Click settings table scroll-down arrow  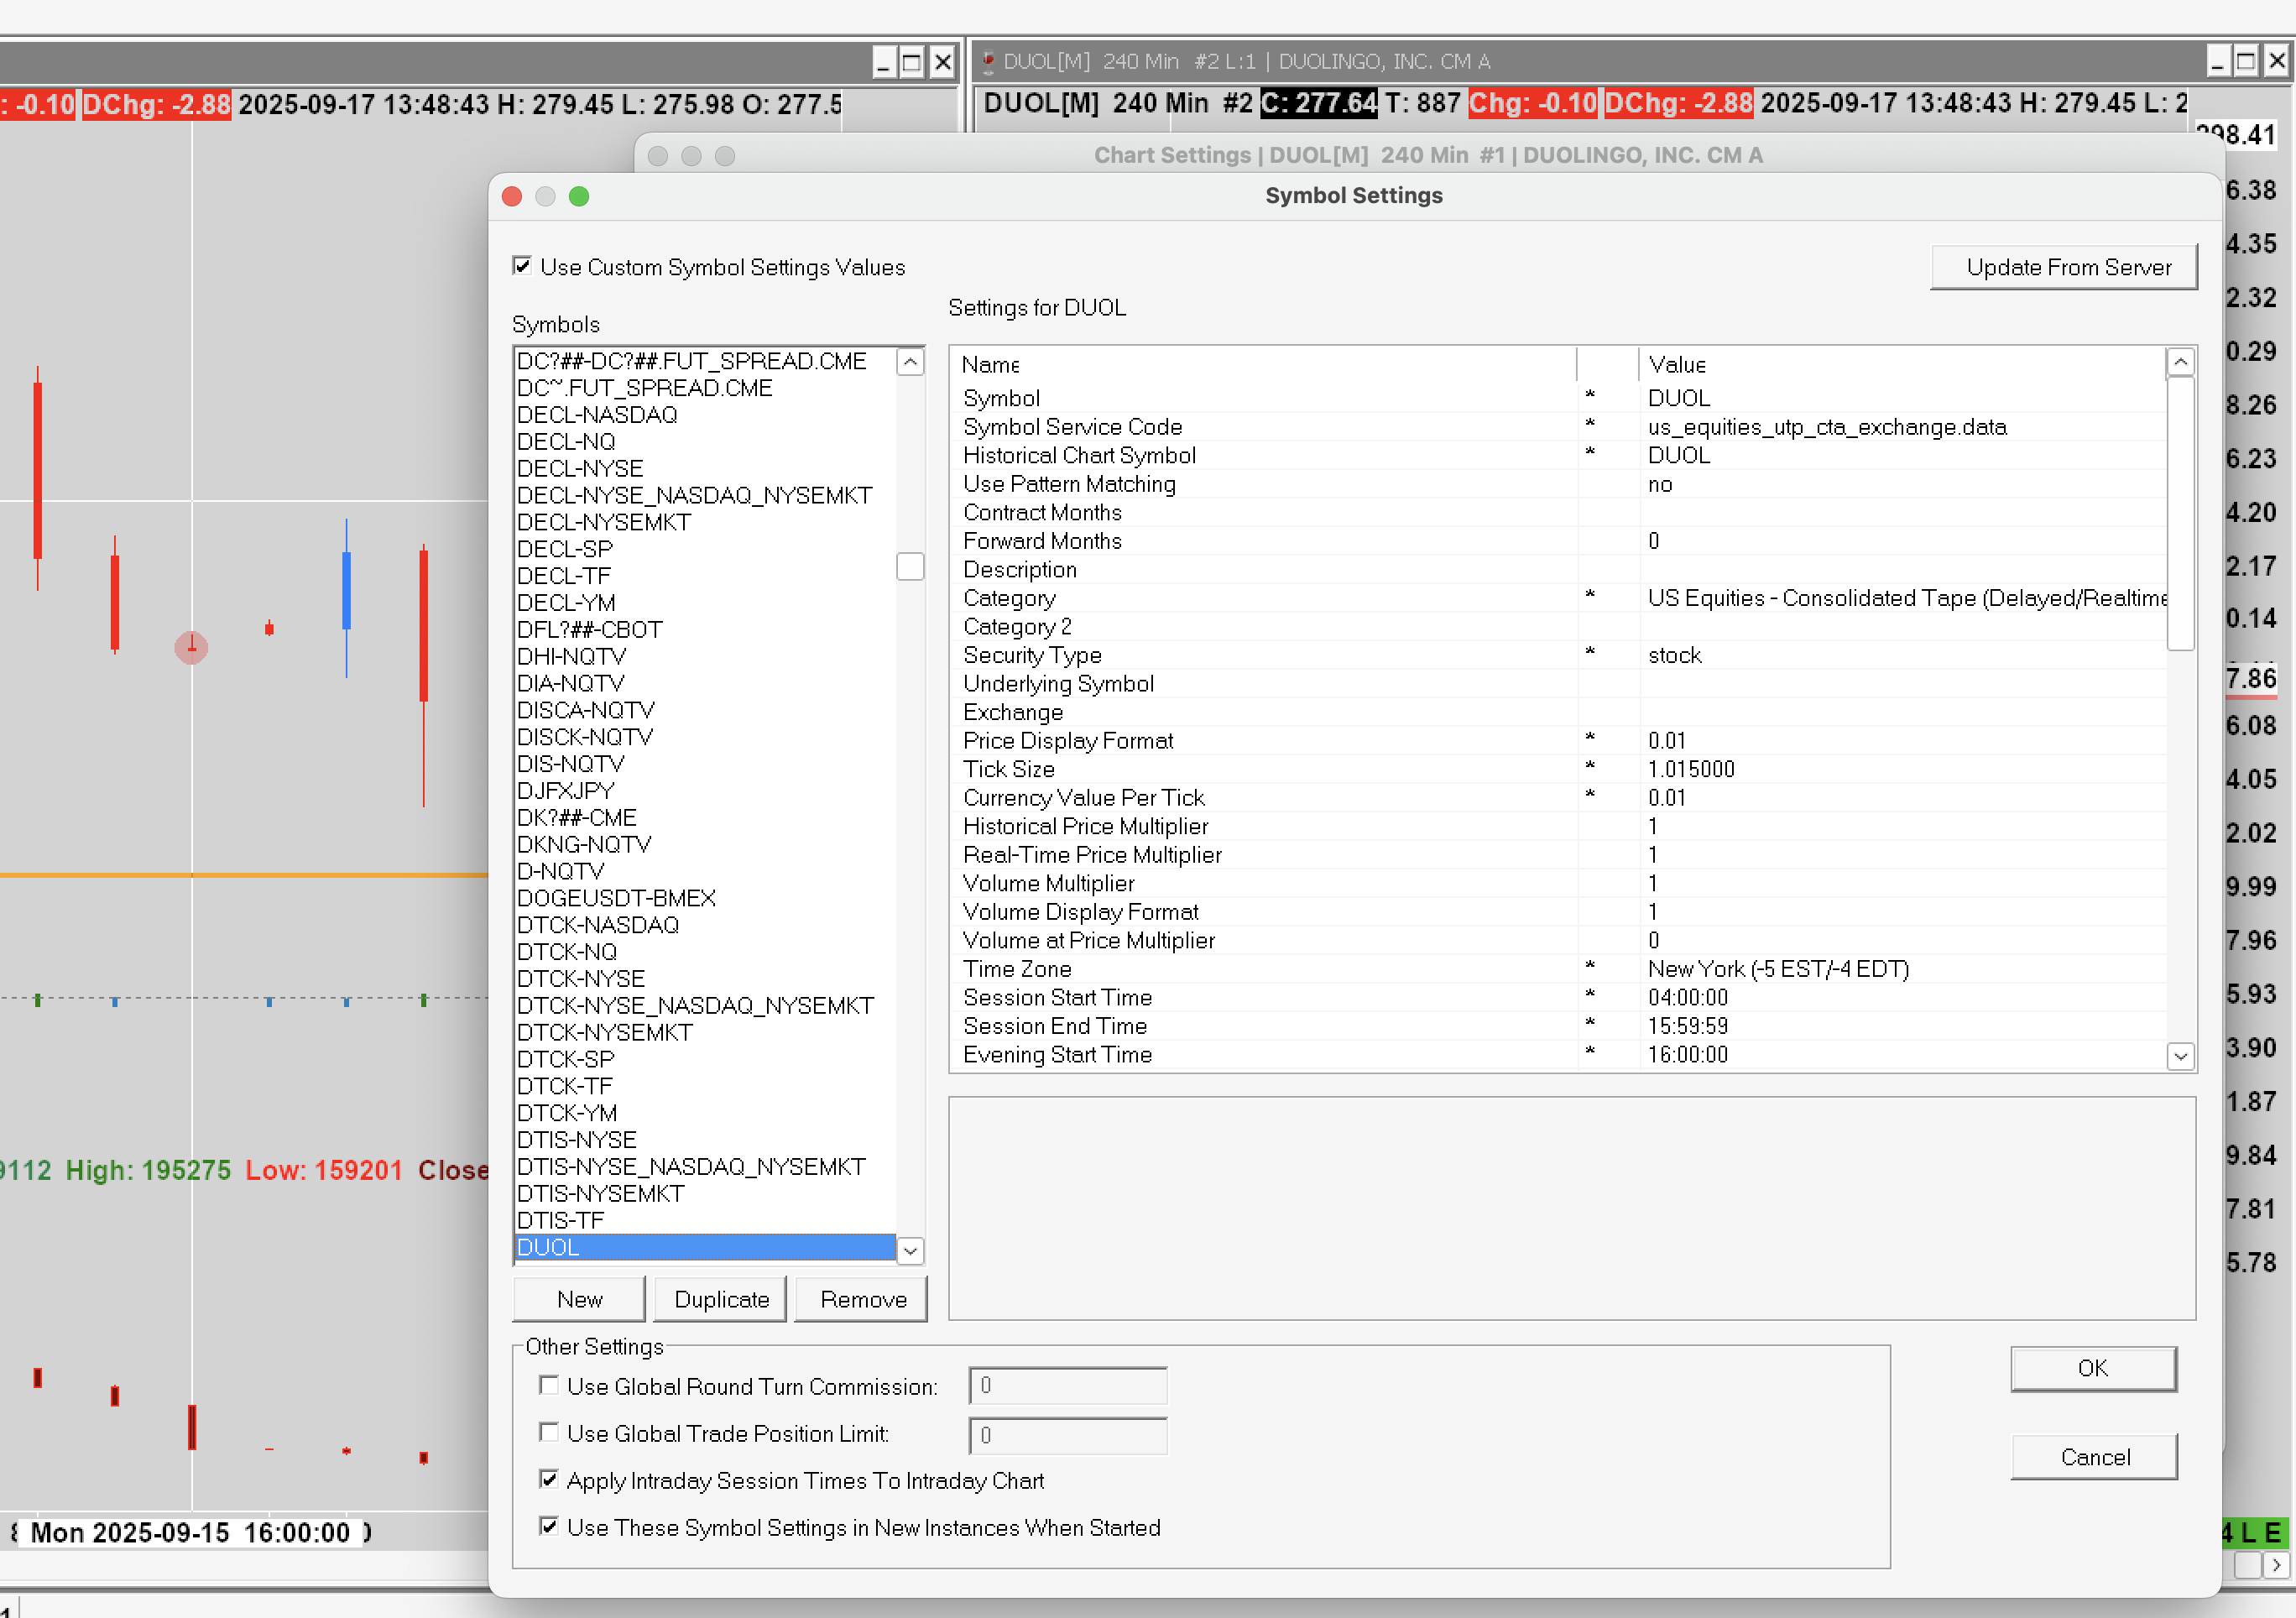pos(2180,1056)
